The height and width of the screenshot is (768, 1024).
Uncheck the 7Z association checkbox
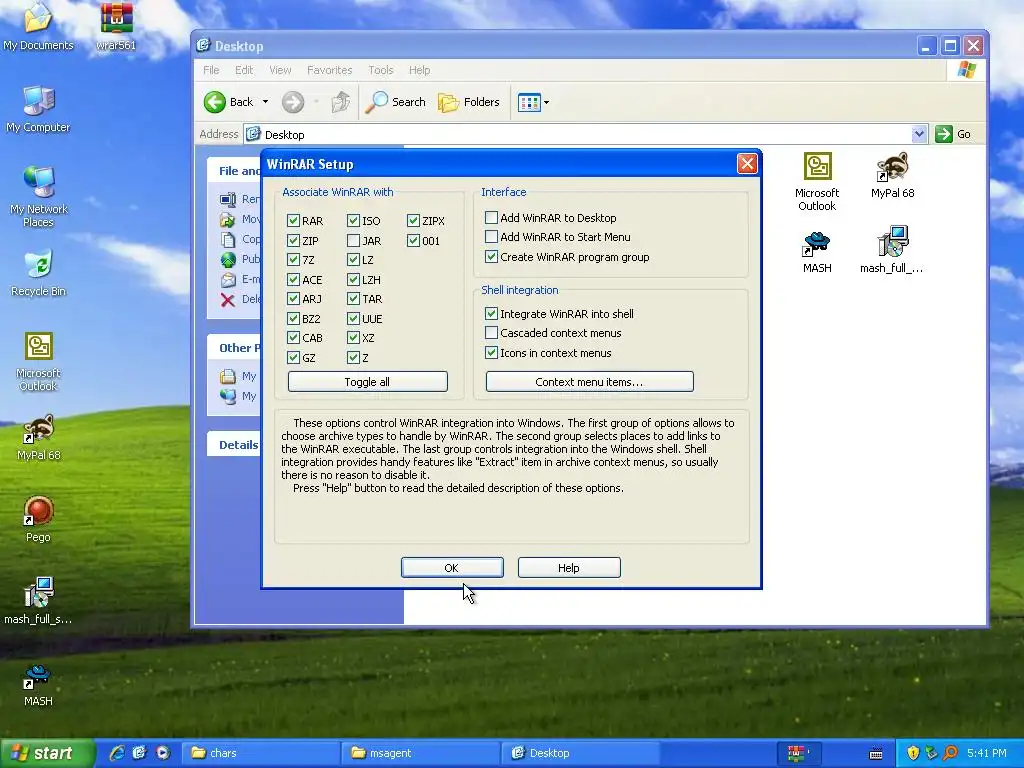pyautogui.click(x=293, y=259)
